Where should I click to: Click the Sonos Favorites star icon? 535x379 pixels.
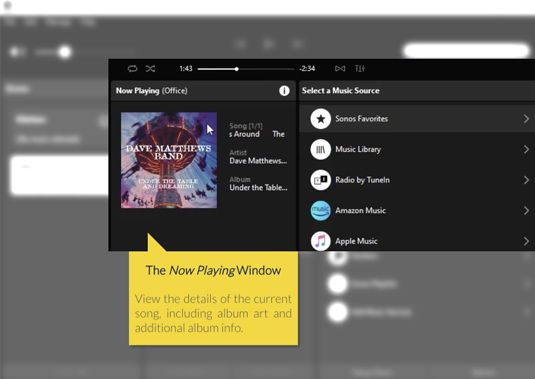coord(320,119)
